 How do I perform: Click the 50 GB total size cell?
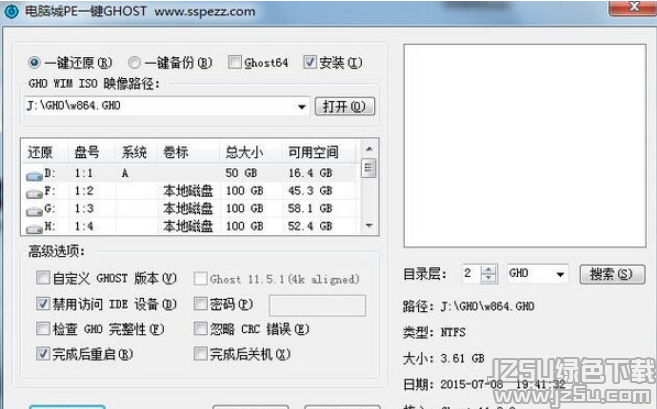pyautogui.click(x=241, y=173)
